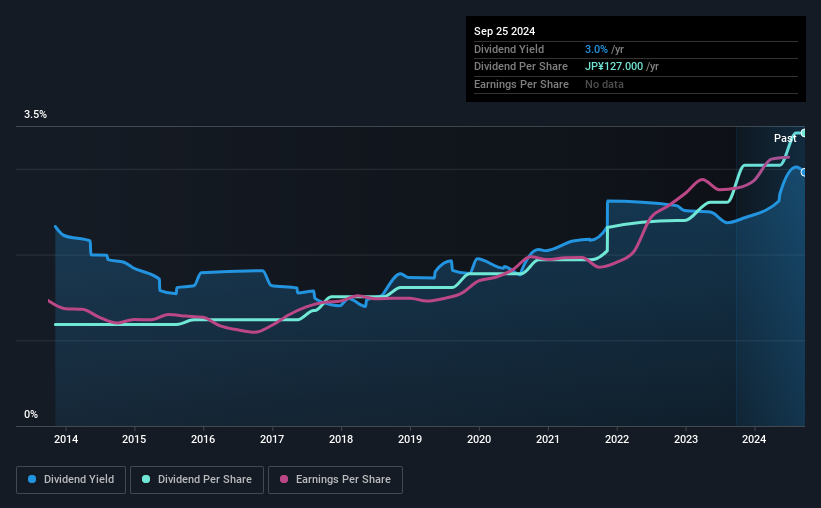Image resolution: width=821 pixels, height=508 pixels.
Task: Click the 0% y-axis label
Action: click(x=31, y=414)
